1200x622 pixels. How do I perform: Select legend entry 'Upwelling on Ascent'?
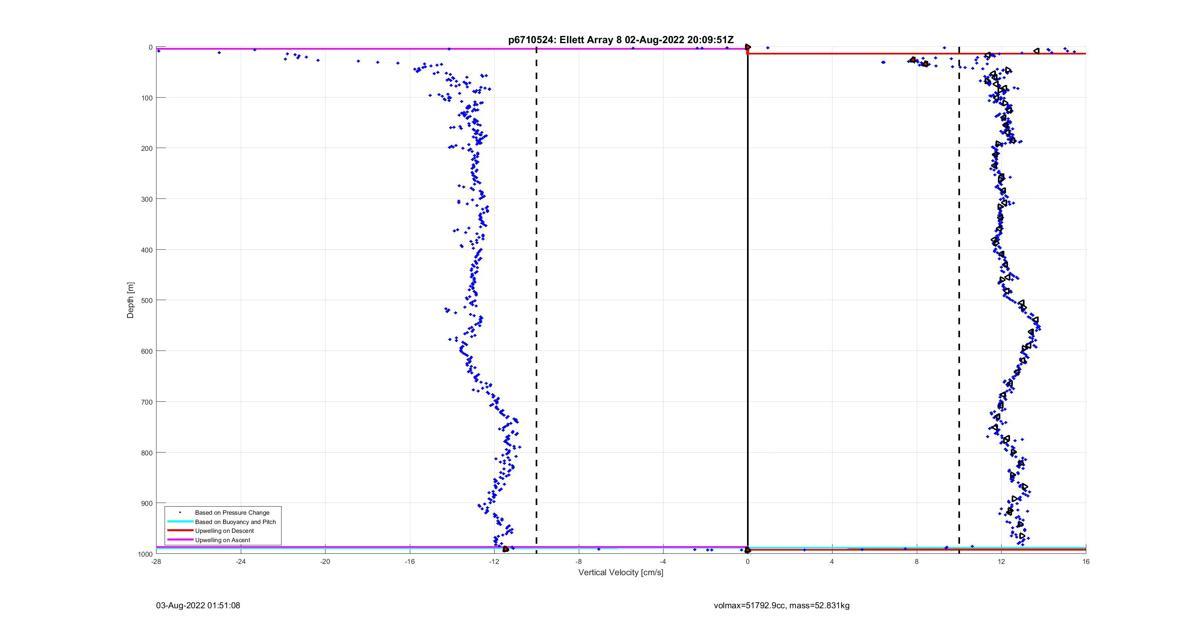[223, 540]
